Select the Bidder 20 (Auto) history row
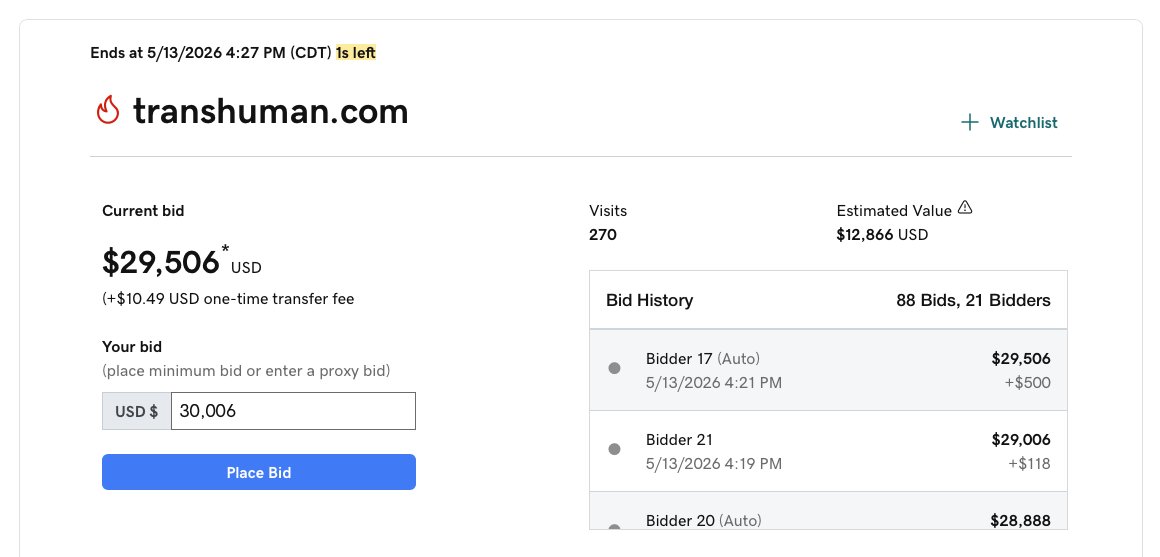The width and height of the screenshot is (1160, 557). [828, 511]
